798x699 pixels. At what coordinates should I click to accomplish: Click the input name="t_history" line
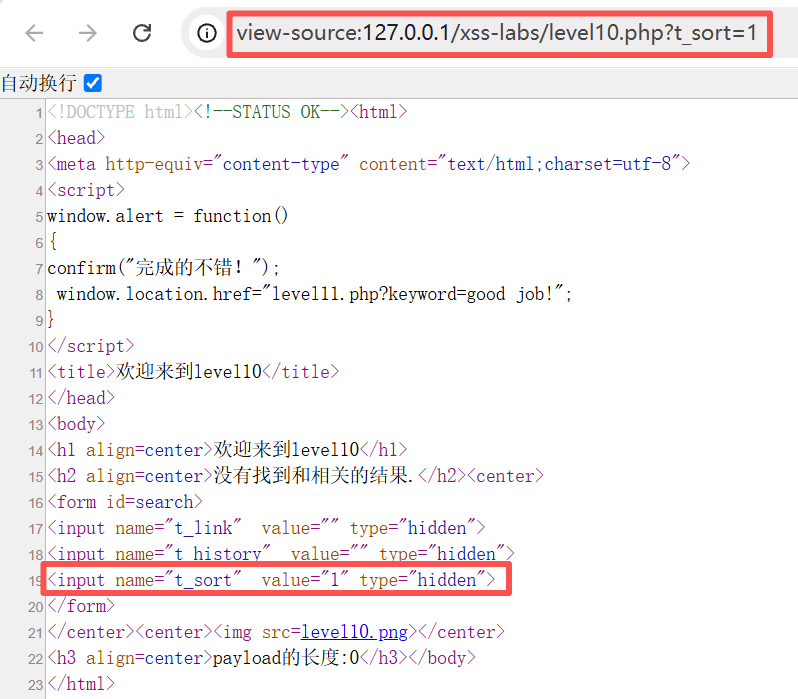(x=280, y=554)
